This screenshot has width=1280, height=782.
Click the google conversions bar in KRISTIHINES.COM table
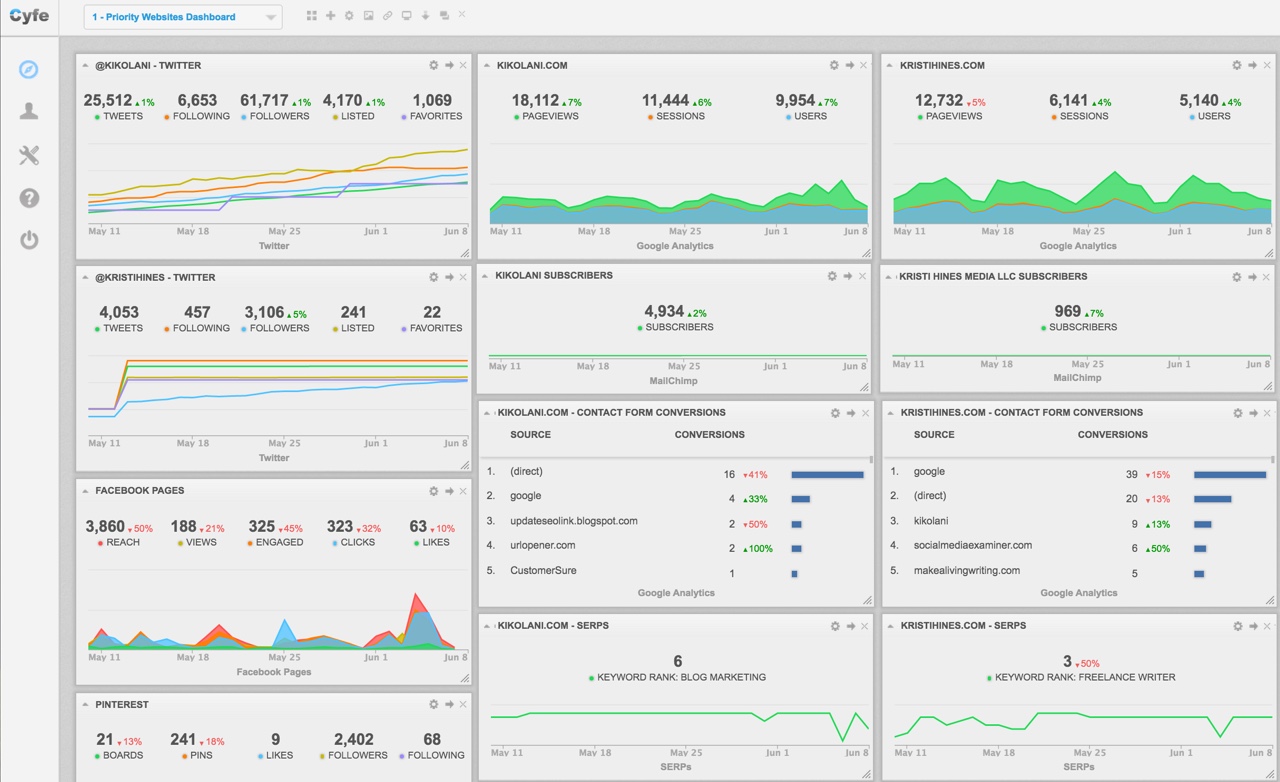pyautogui.click(x=1230, y=475)
